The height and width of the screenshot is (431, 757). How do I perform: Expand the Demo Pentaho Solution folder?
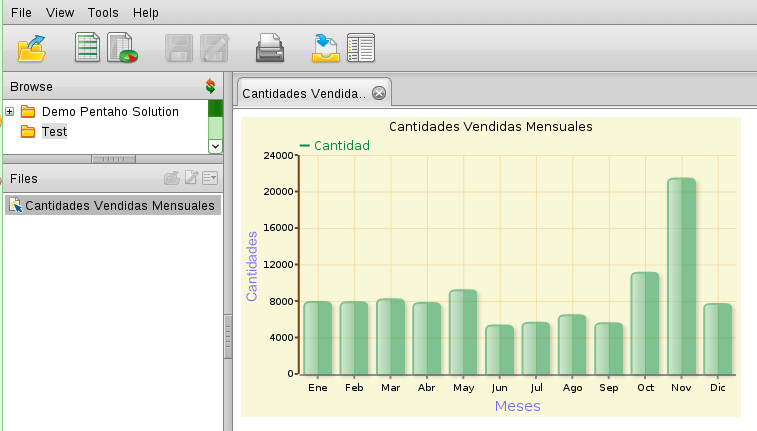(9, 111)
